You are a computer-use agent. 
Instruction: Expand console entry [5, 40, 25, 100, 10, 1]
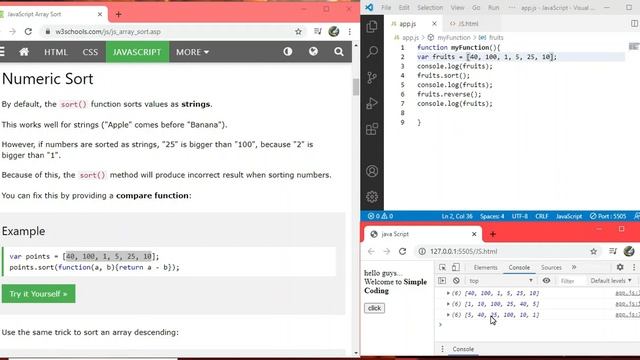tap(448, 315)
